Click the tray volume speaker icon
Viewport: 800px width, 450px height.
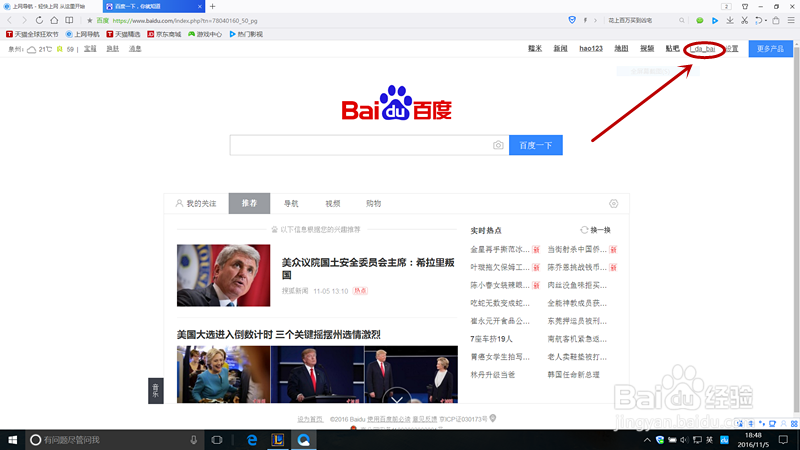(x=684, y=440)
